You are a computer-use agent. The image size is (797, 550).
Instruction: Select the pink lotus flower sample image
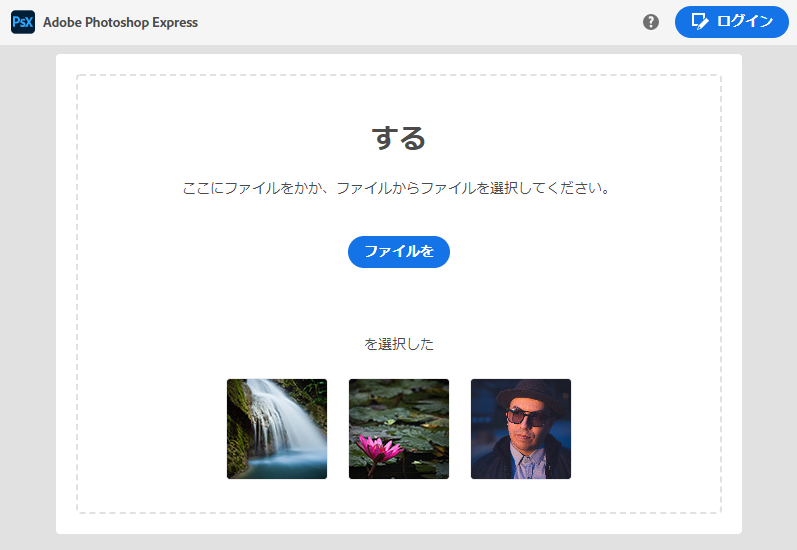(399, 429)
